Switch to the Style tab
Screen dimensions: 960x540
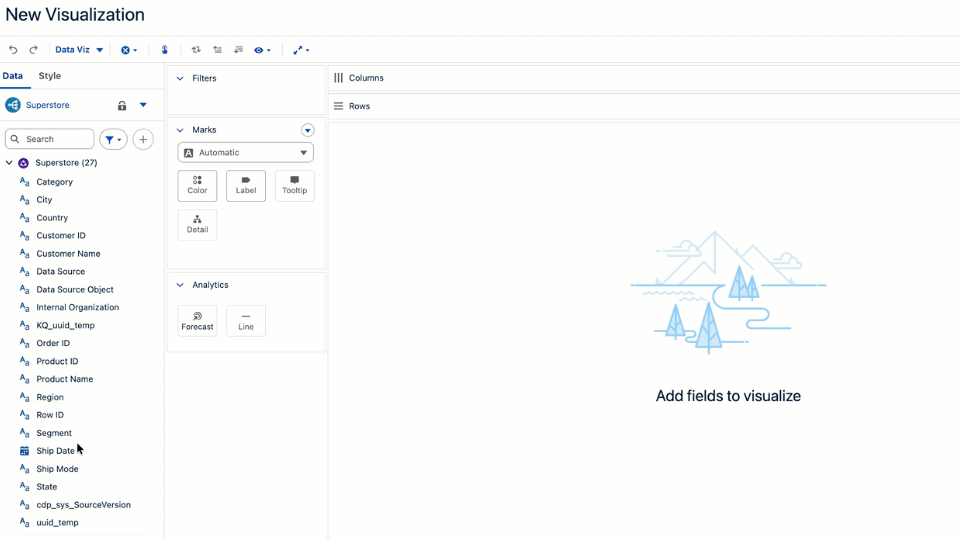(50, 76)
